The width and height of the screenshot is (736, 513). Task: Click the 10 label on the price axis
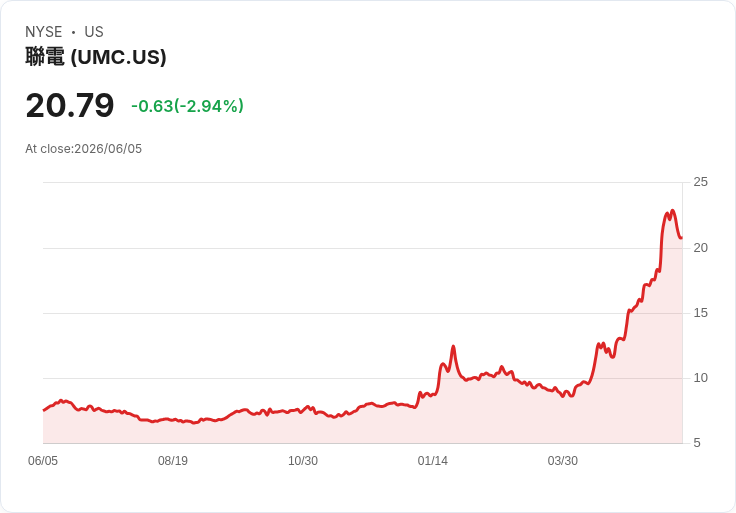(700, 378)
